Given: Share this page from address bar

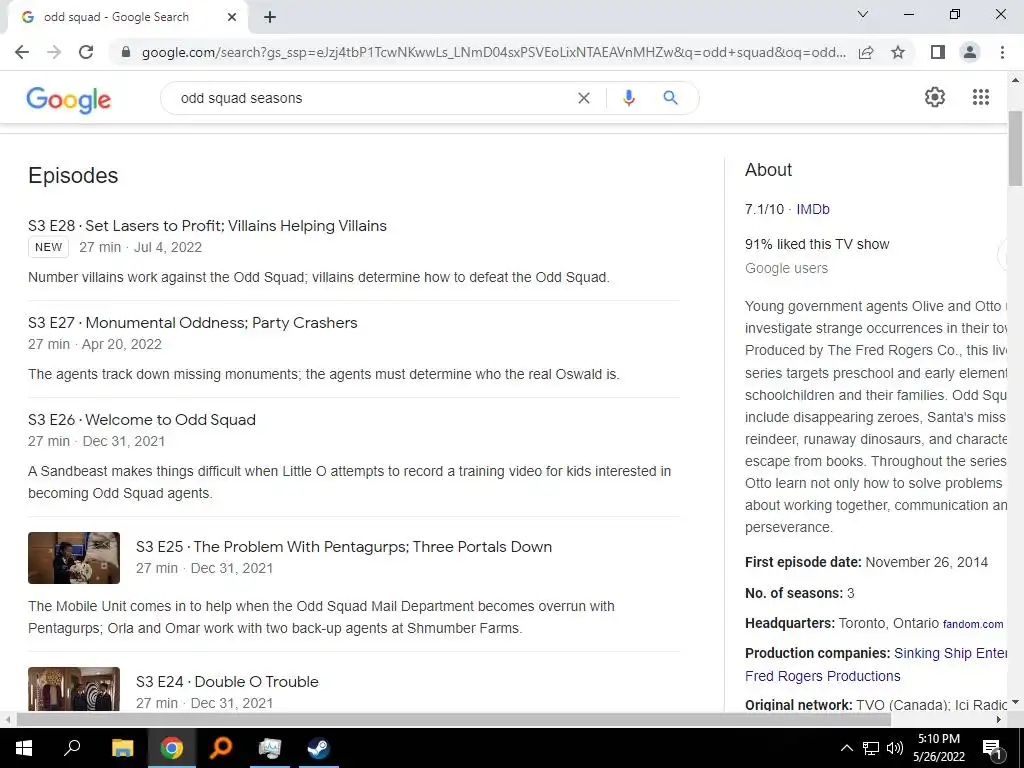Looking at the screenshot, I should (866, 52).
